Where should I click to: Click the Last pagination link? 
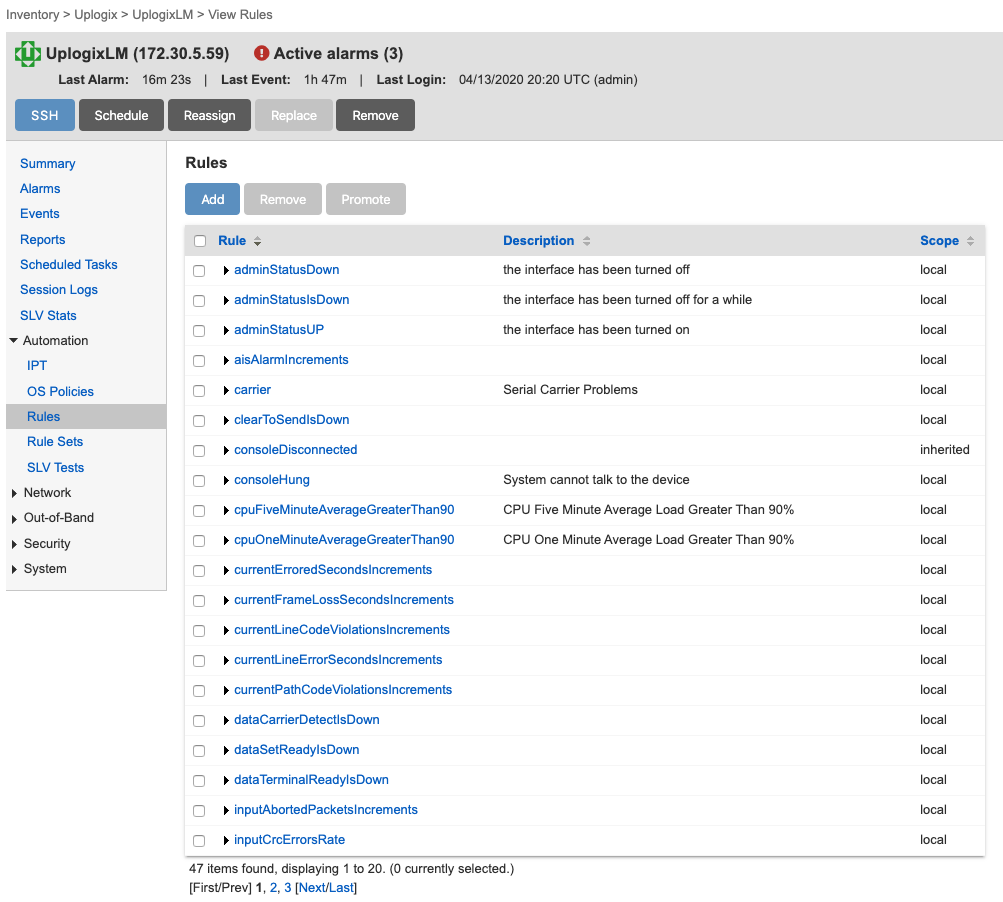[341, 888]
